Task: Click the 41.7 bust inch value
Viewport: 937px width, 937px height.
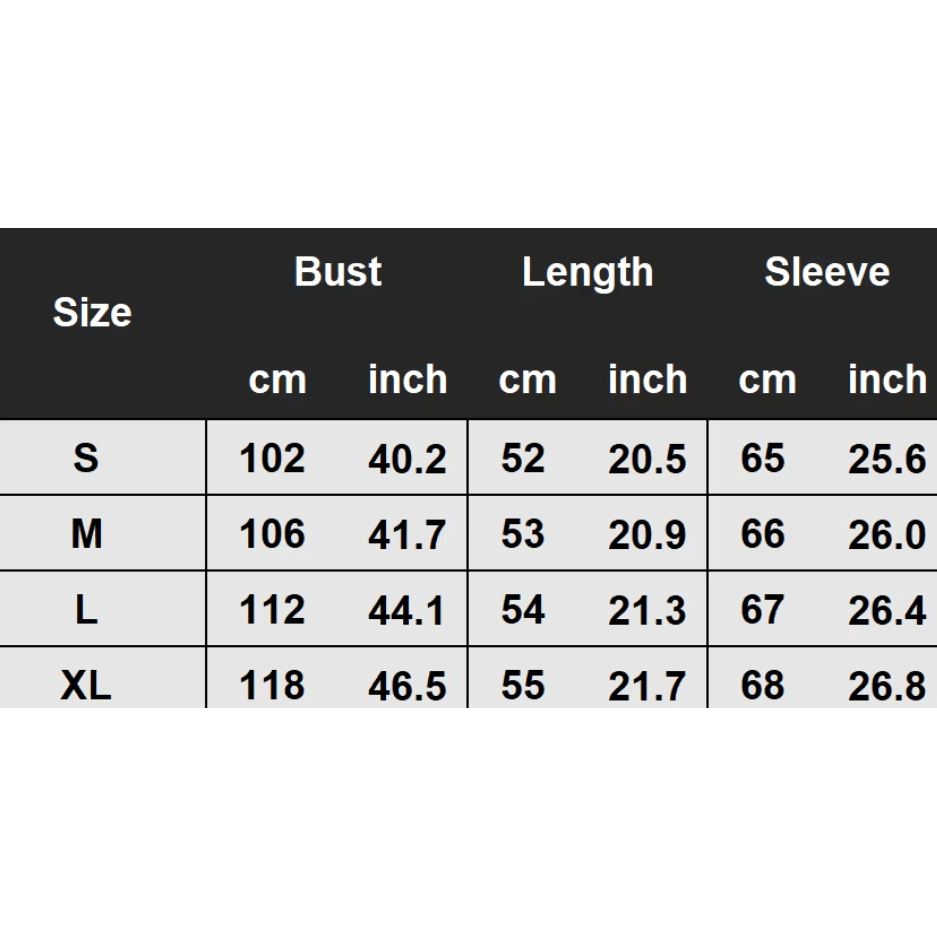Action: point(407,535)
